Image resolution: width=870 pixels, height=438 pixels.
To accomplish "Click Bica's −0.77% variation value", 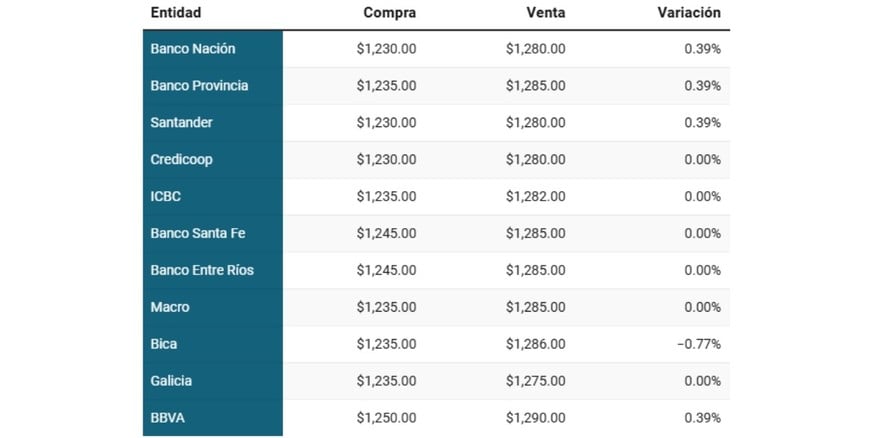I will click(x=698, y=345).
